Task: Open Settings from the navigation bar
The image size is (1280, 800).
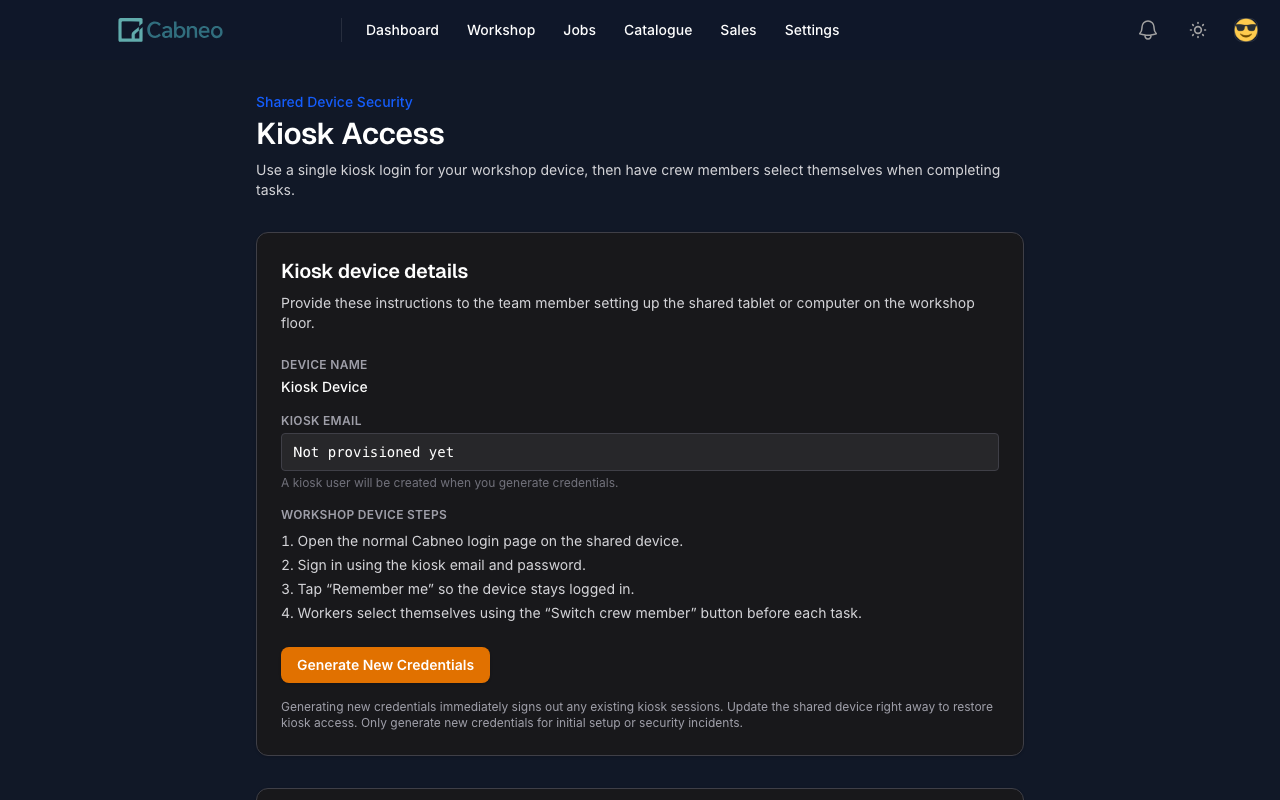Action: coord(811,30)
